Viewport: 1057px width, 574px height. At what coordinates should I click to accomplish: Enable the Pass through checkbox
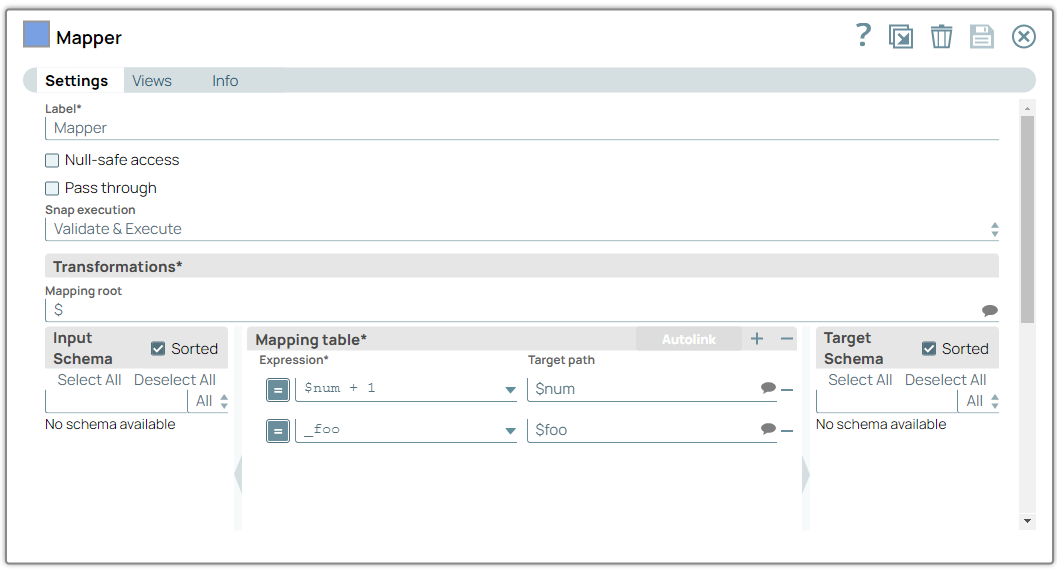52,188
